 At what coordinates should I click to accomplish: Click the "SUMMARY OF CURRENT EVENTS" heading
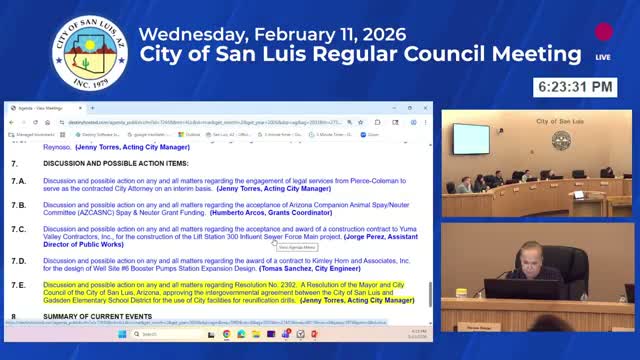coord(98,316)
